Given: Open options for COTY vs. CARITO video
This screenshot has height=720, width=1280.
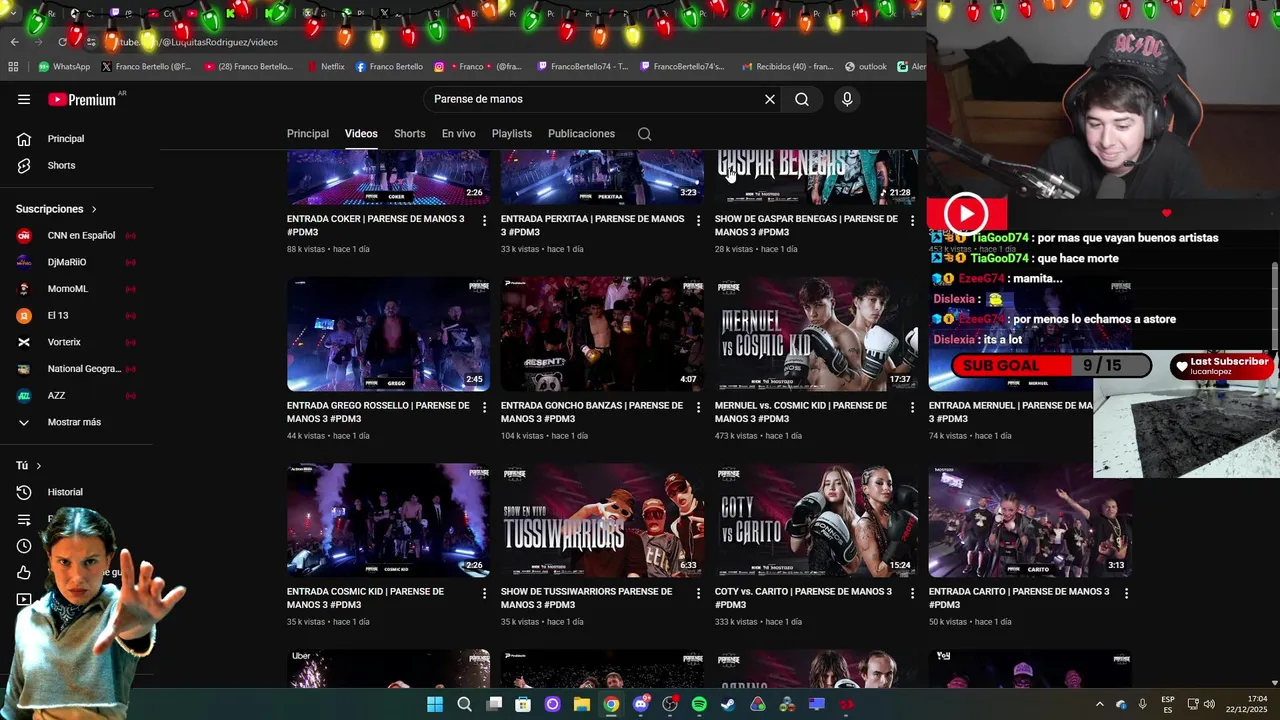Looking at the screenshot, I should click(912, 593).
